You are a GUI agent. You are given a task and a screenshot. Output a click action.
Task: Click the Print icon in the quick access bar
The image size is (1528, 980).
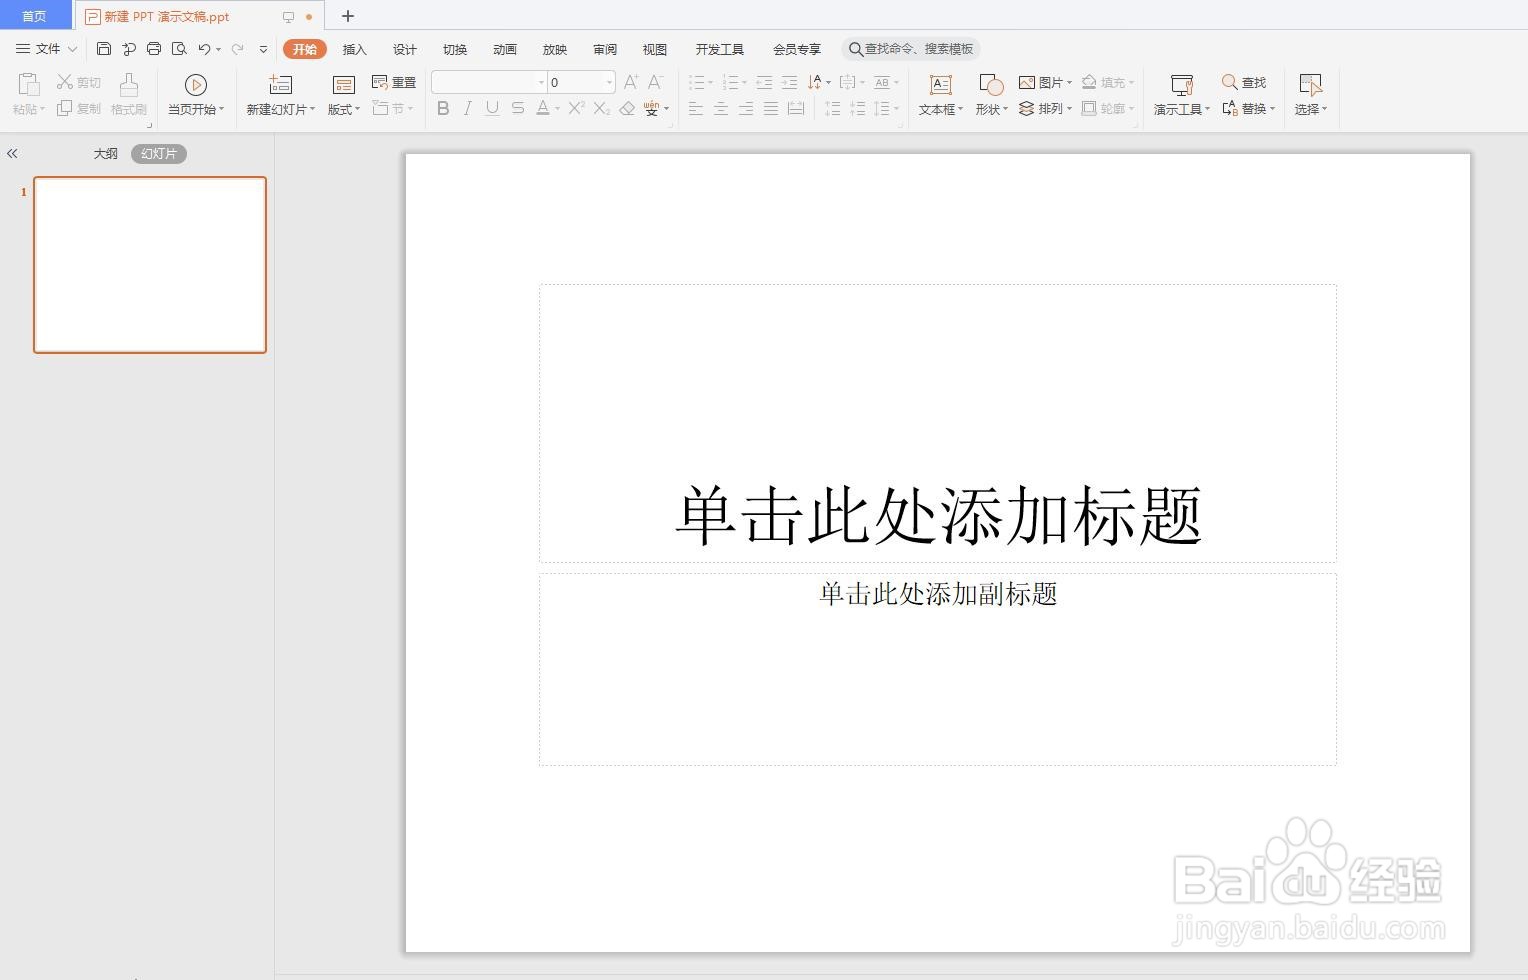[154, 49]
